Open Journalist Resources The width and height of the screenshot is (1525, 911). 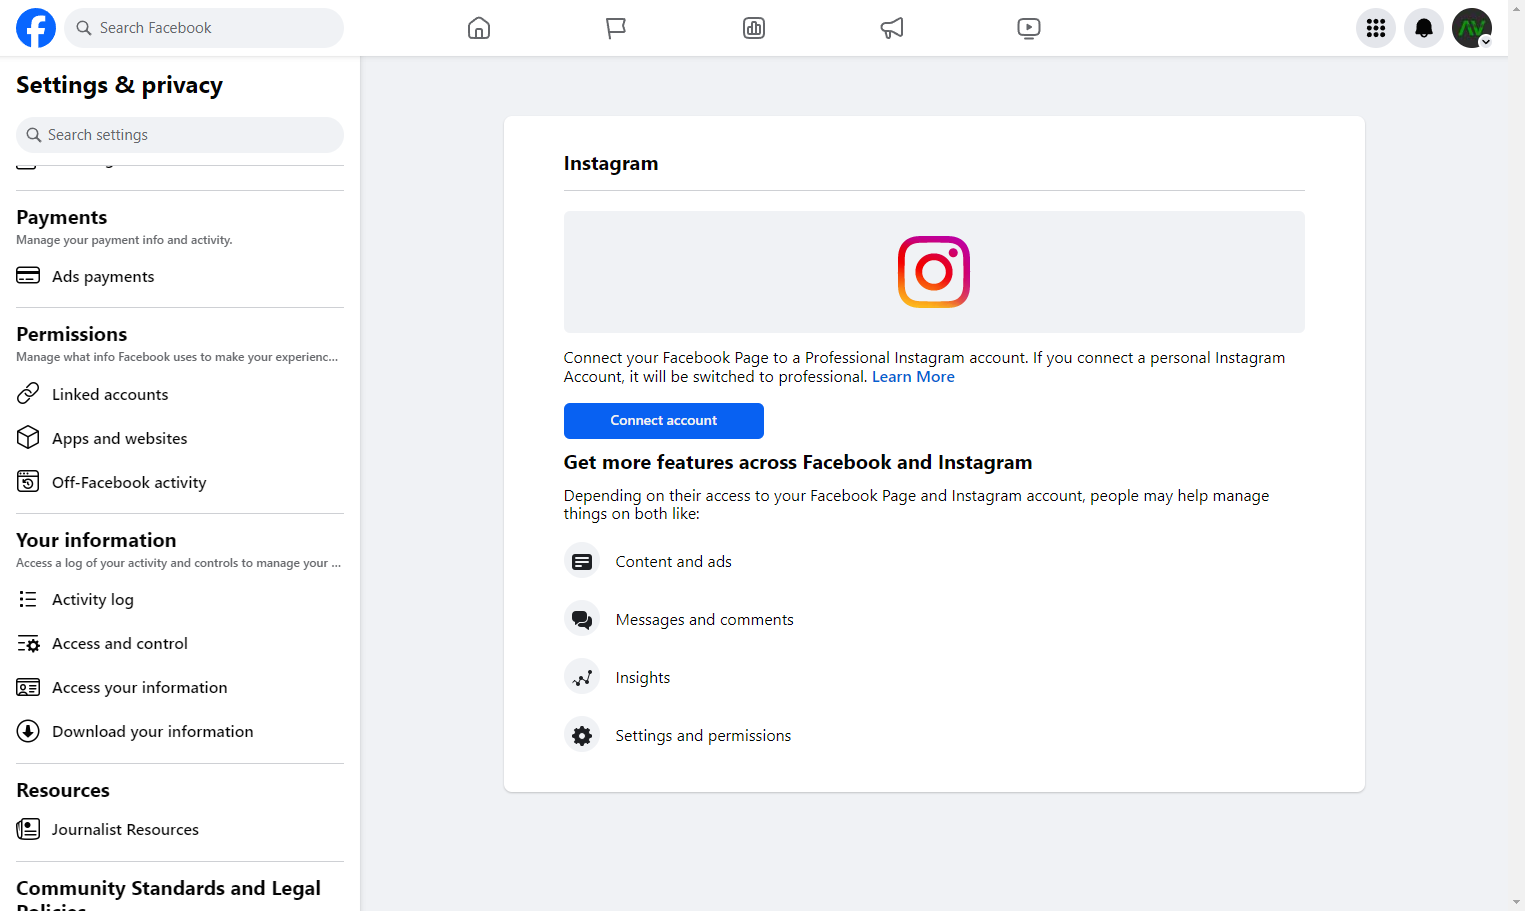(180, 829)
